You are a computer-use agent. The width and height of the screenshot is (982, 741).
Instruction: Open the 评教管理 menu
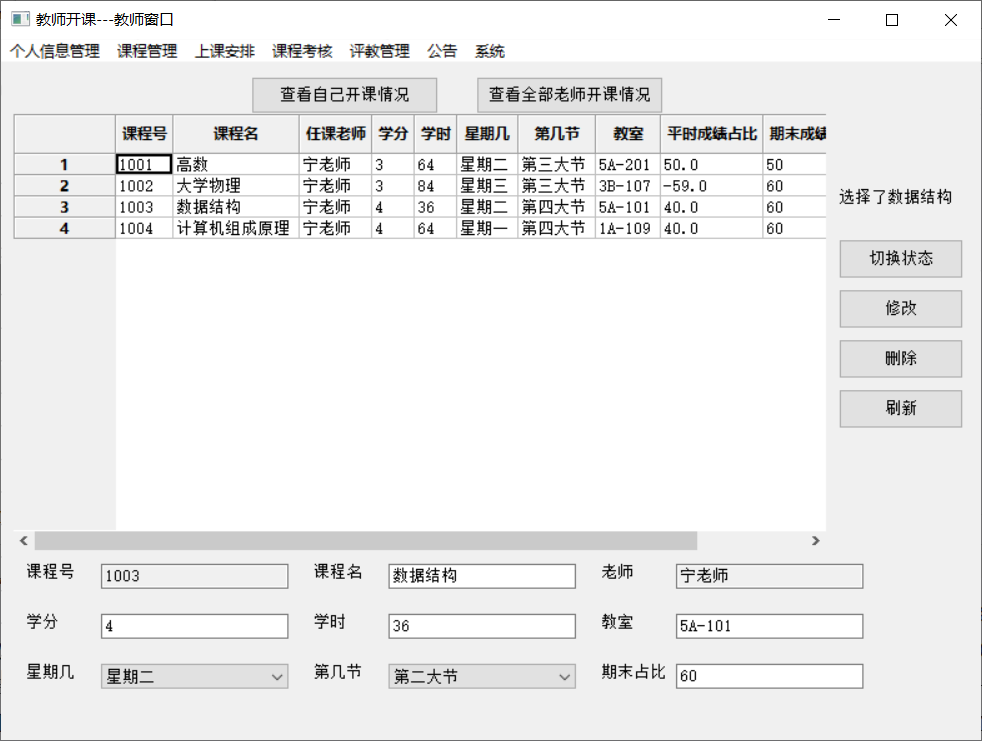(380, 51)
